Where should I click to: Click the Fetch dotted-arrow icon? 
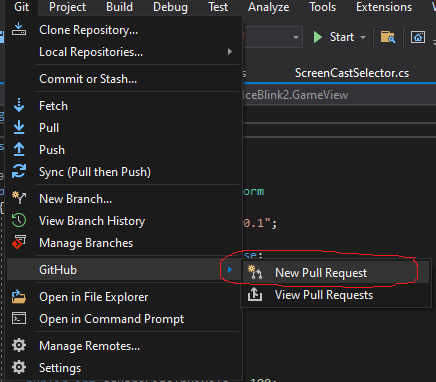click(x=19, y=105)
